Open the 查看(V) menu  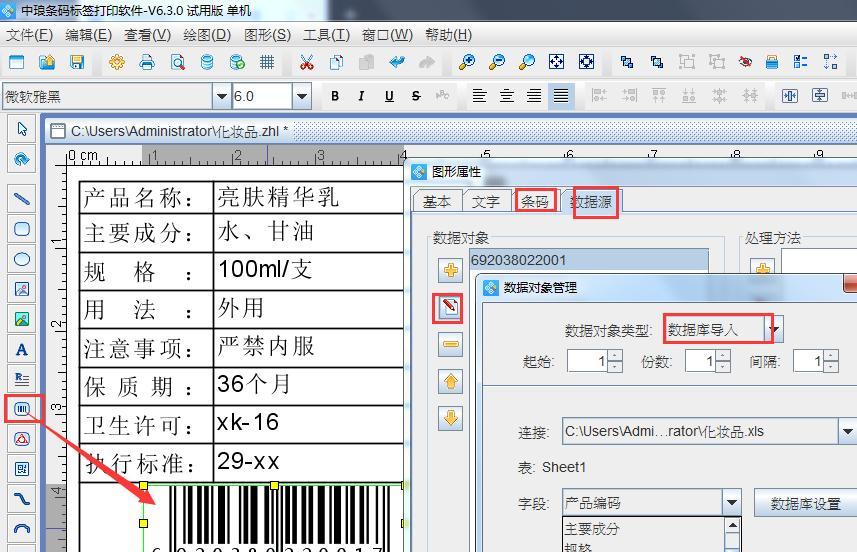(148, 35)
